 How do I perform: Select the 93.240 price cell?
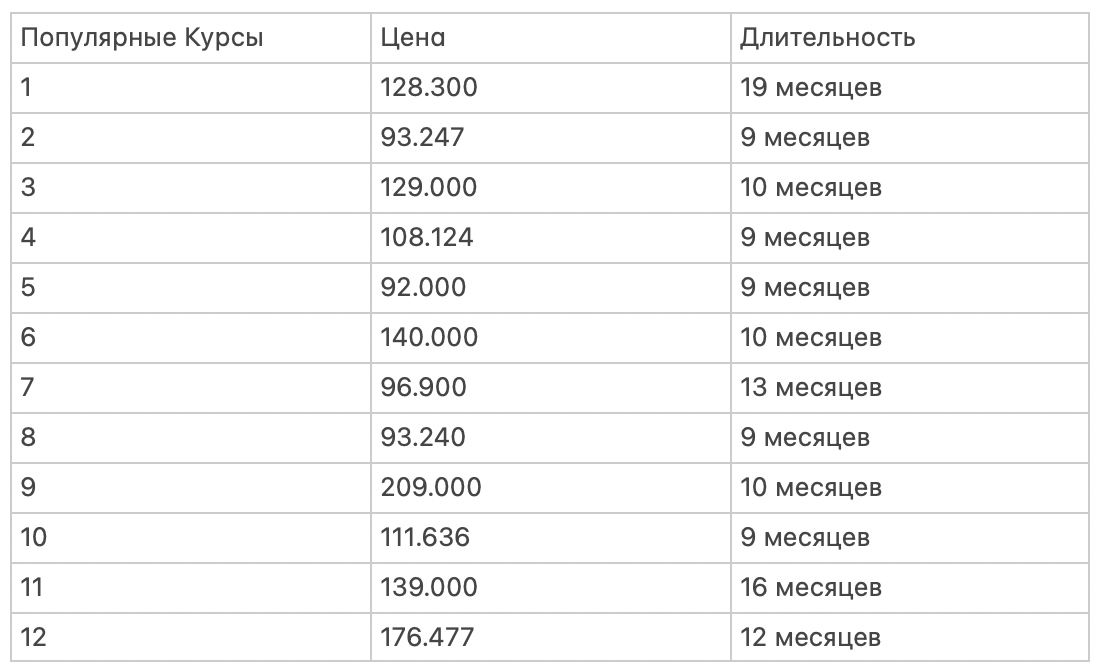pyautogui.click(x=423, y=438)
